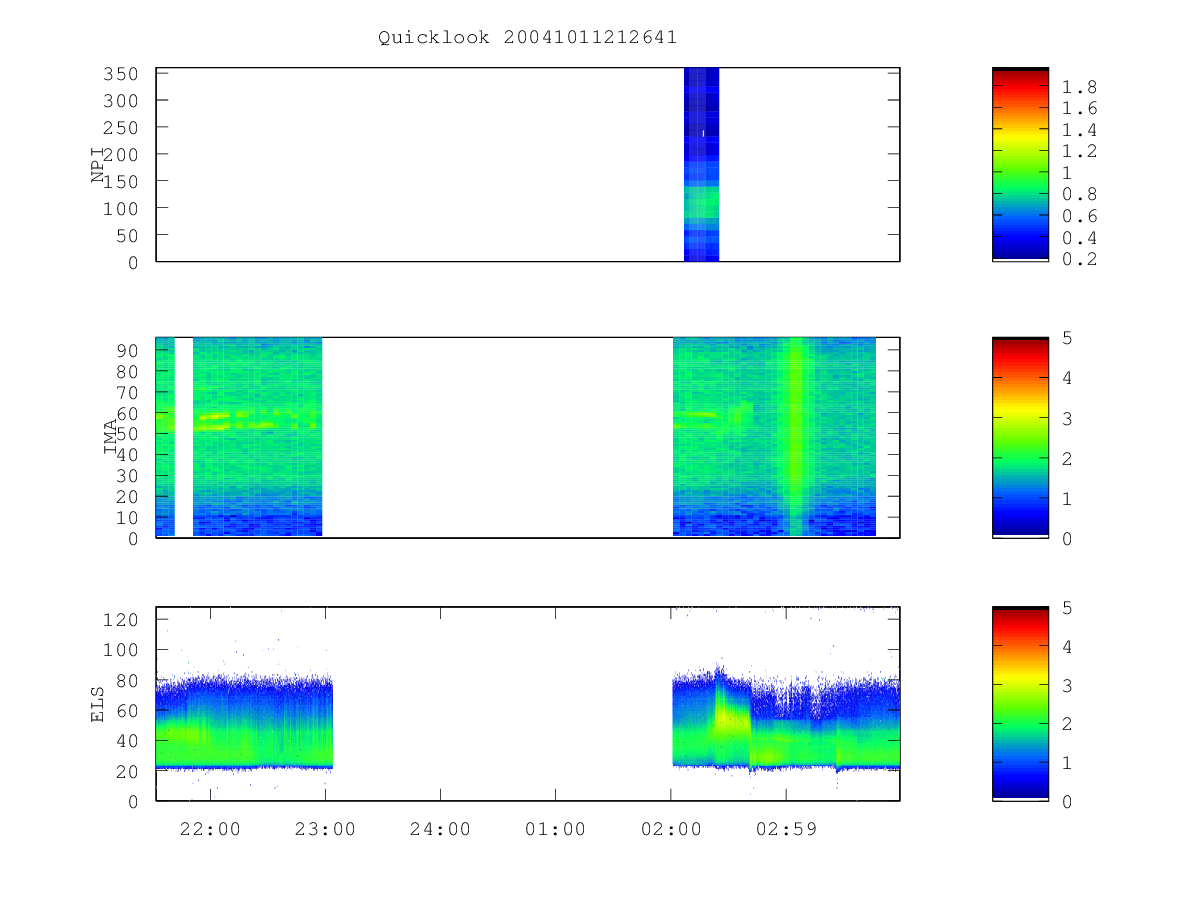
Task: Select the 10 tick on IMA axis
Action: point(129,518)
